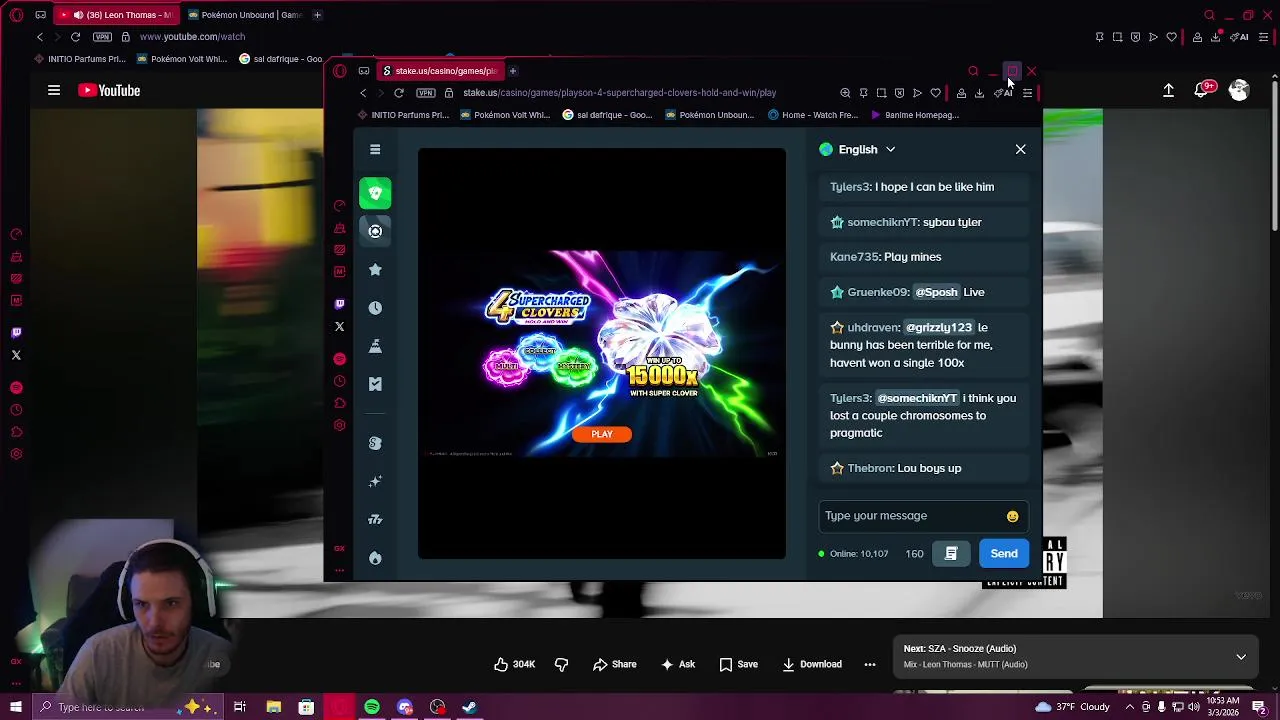Open X in Stake window's Opera sidebar
The width and height of the screenshot is (1280, 720).
click(x=339, y=327)
